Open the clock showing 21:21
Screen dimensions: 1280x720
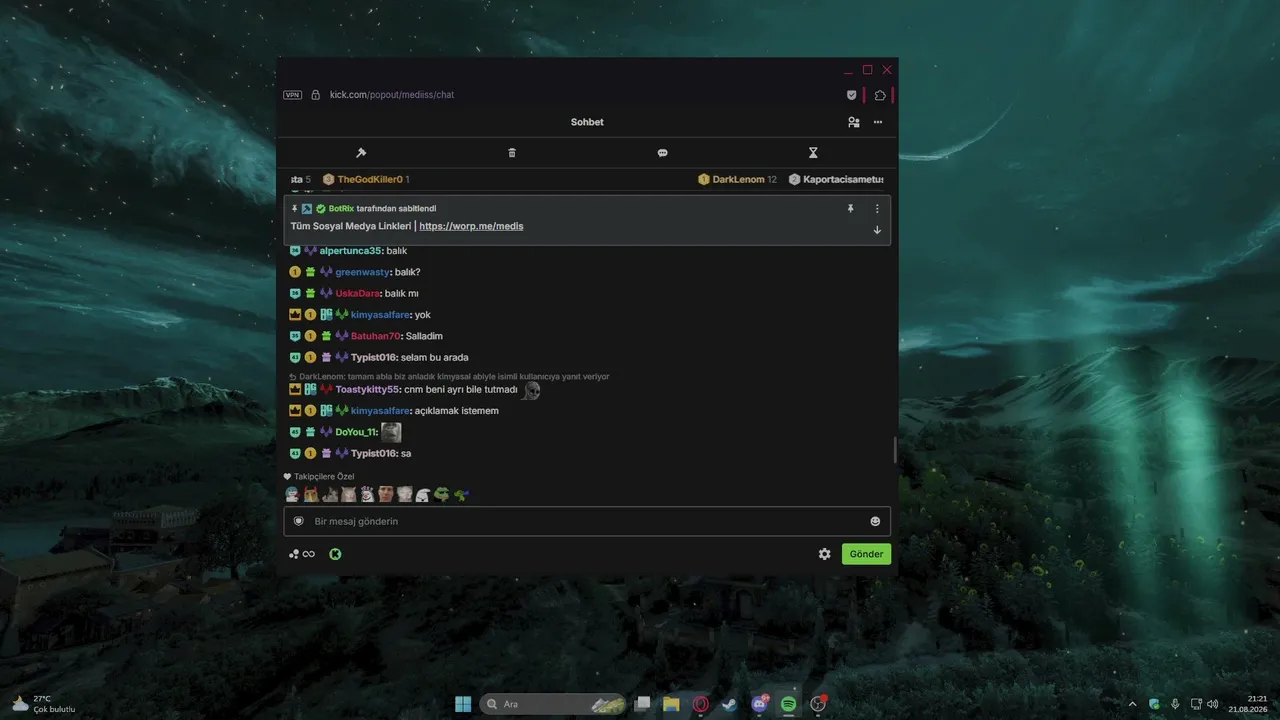(x=1249, y=704)
